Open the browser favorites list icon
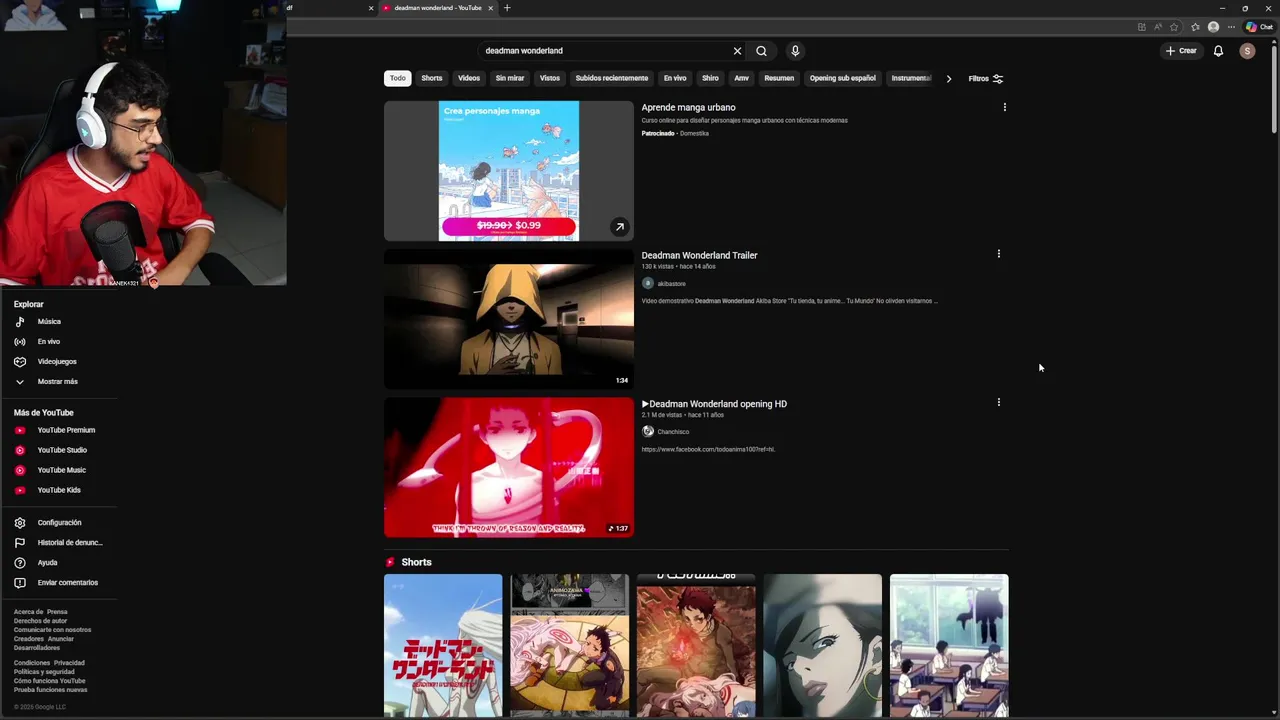Viewport: 1280px width, 720px height. tap(1195, 27)
